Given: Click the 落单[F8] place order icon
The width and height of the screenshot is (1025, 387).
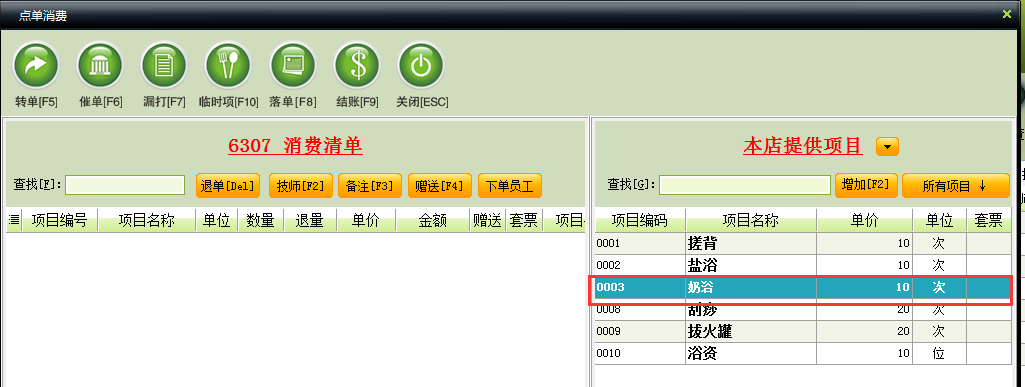Looking at the screenshot, I should tap(293, 65).
